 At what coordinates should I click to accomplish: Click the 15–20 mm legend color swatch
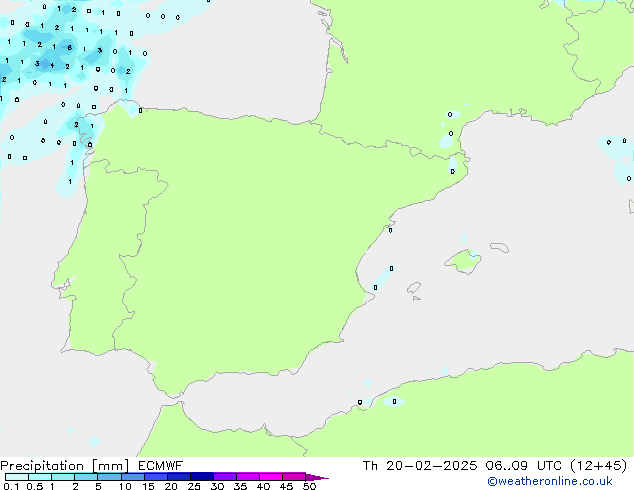155,477
